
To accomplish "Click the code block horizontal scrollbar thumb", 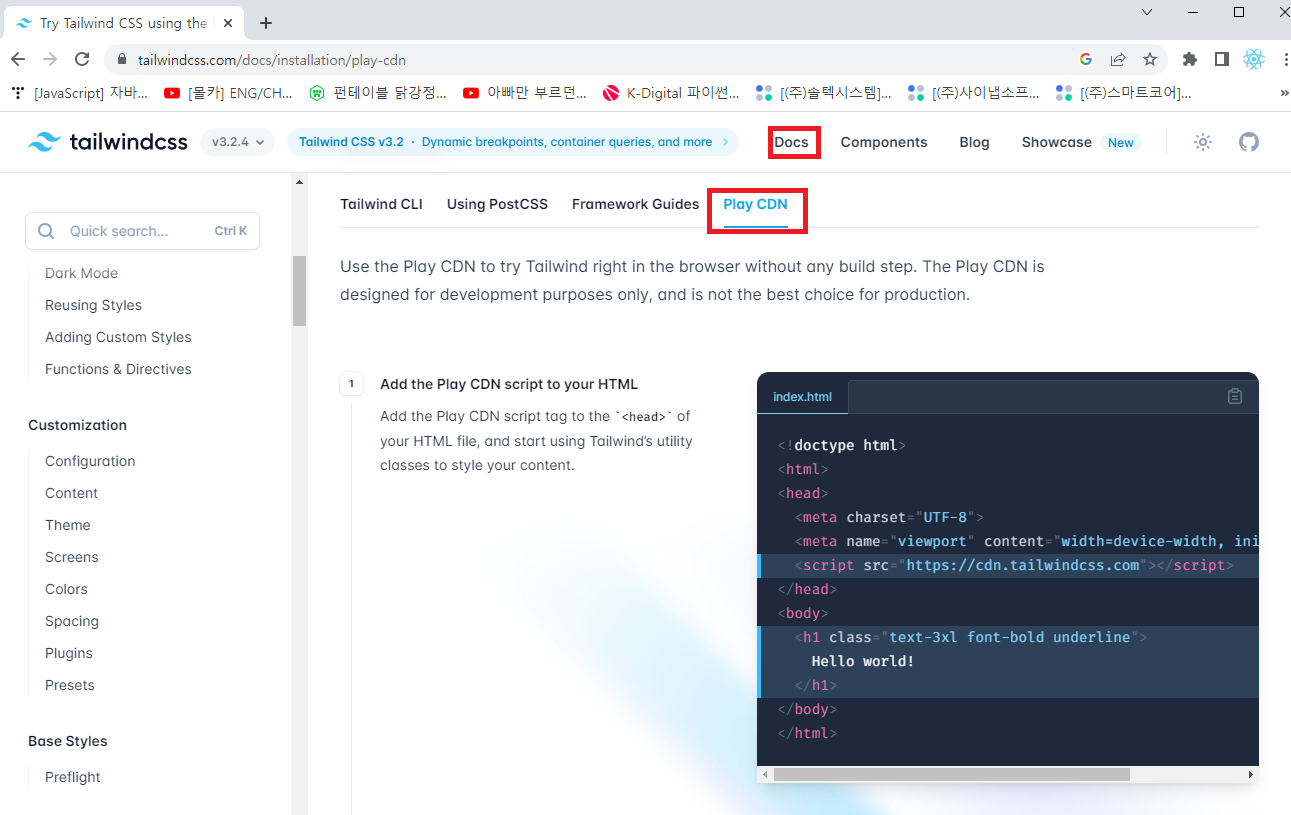I will pyautogui.click(x=951, y=774).
